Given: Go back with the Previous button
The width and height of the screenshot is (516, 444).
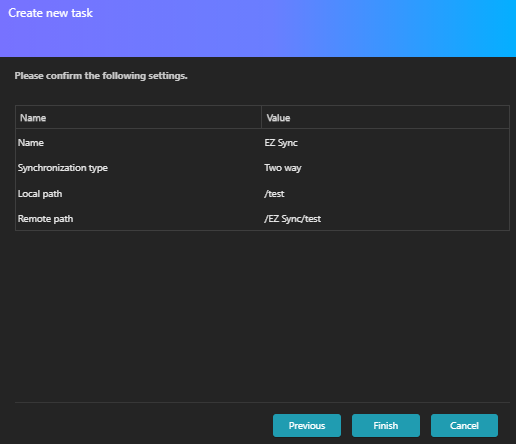Looking at the screenshot, I should pos(307,425).
